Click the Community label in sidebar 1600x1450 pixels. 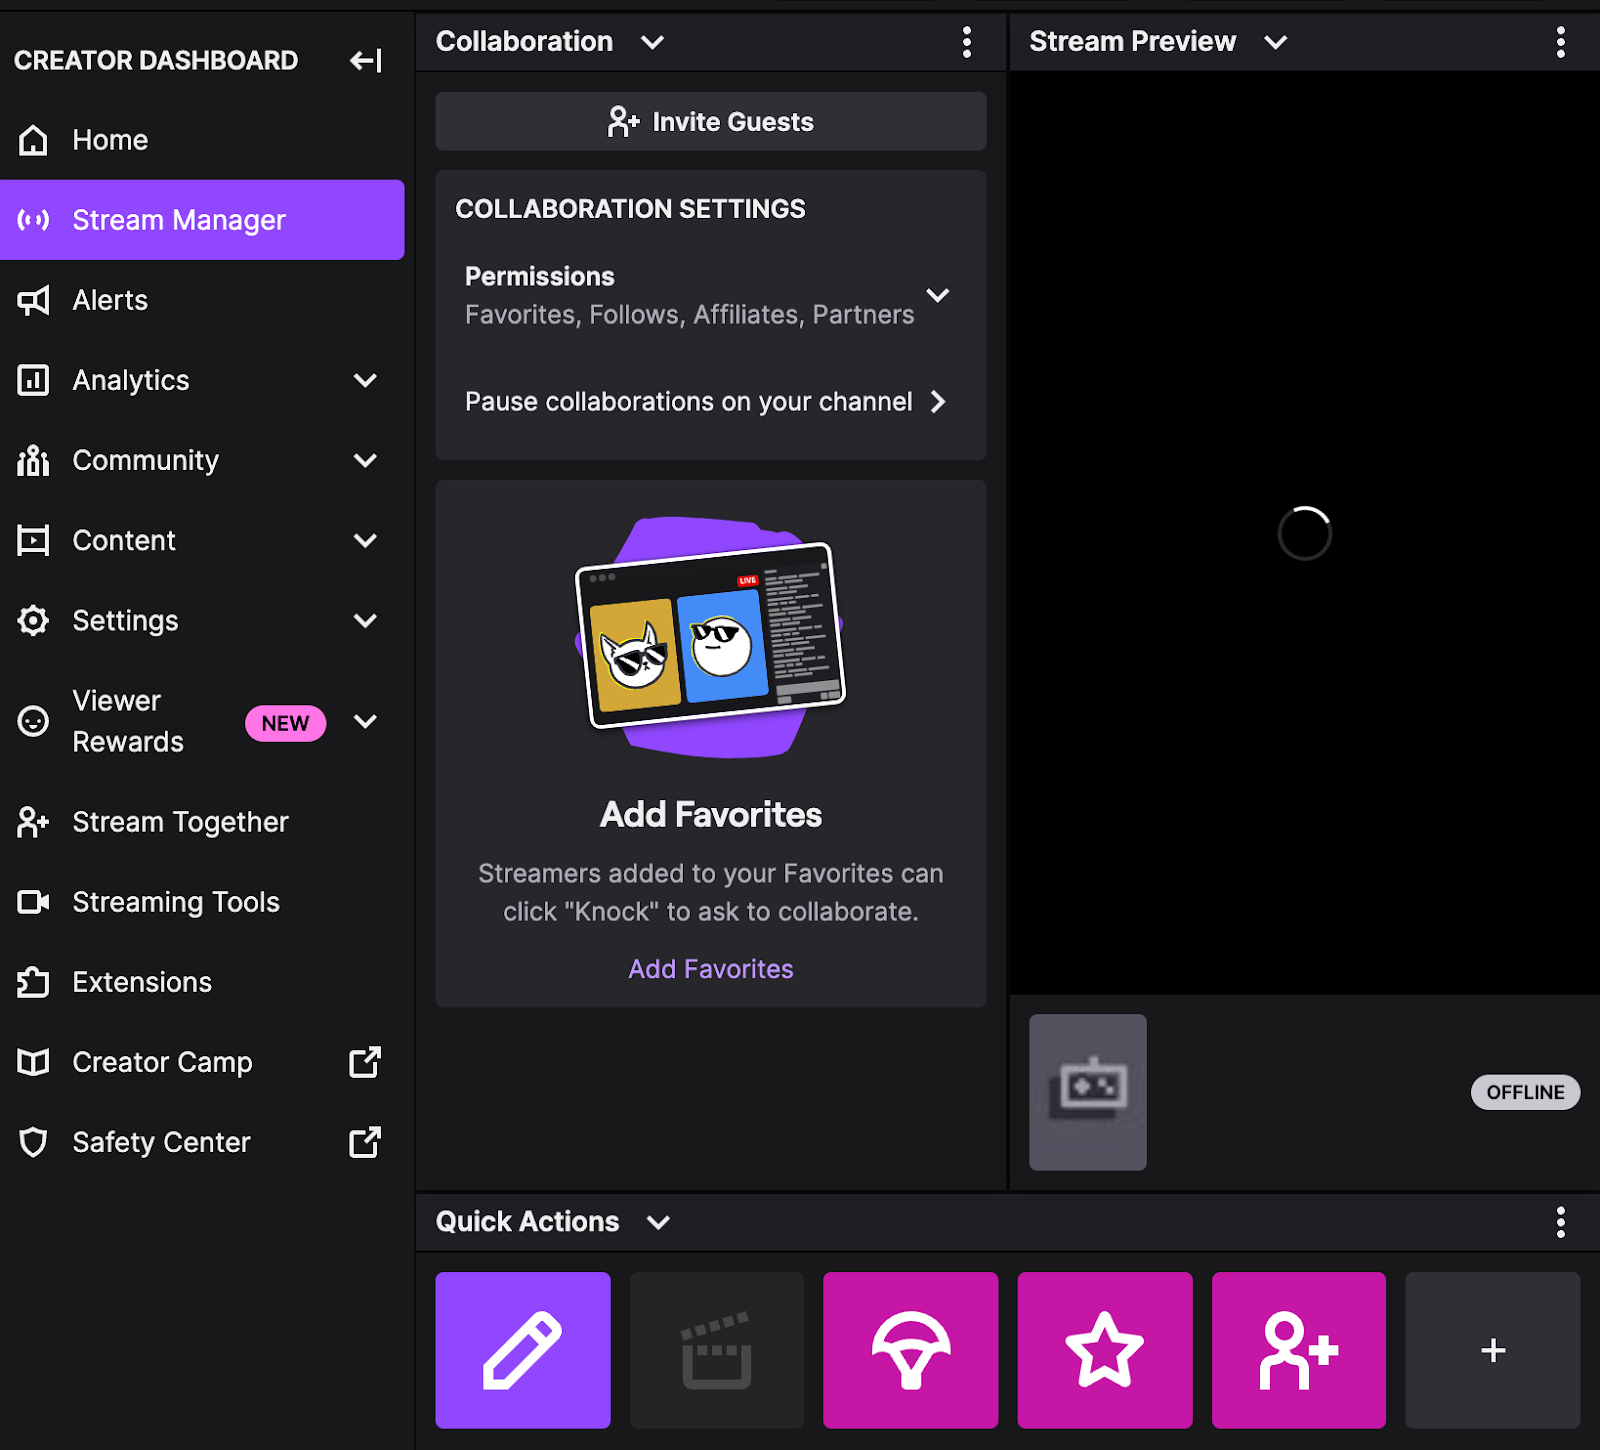(x=146, y=460)
